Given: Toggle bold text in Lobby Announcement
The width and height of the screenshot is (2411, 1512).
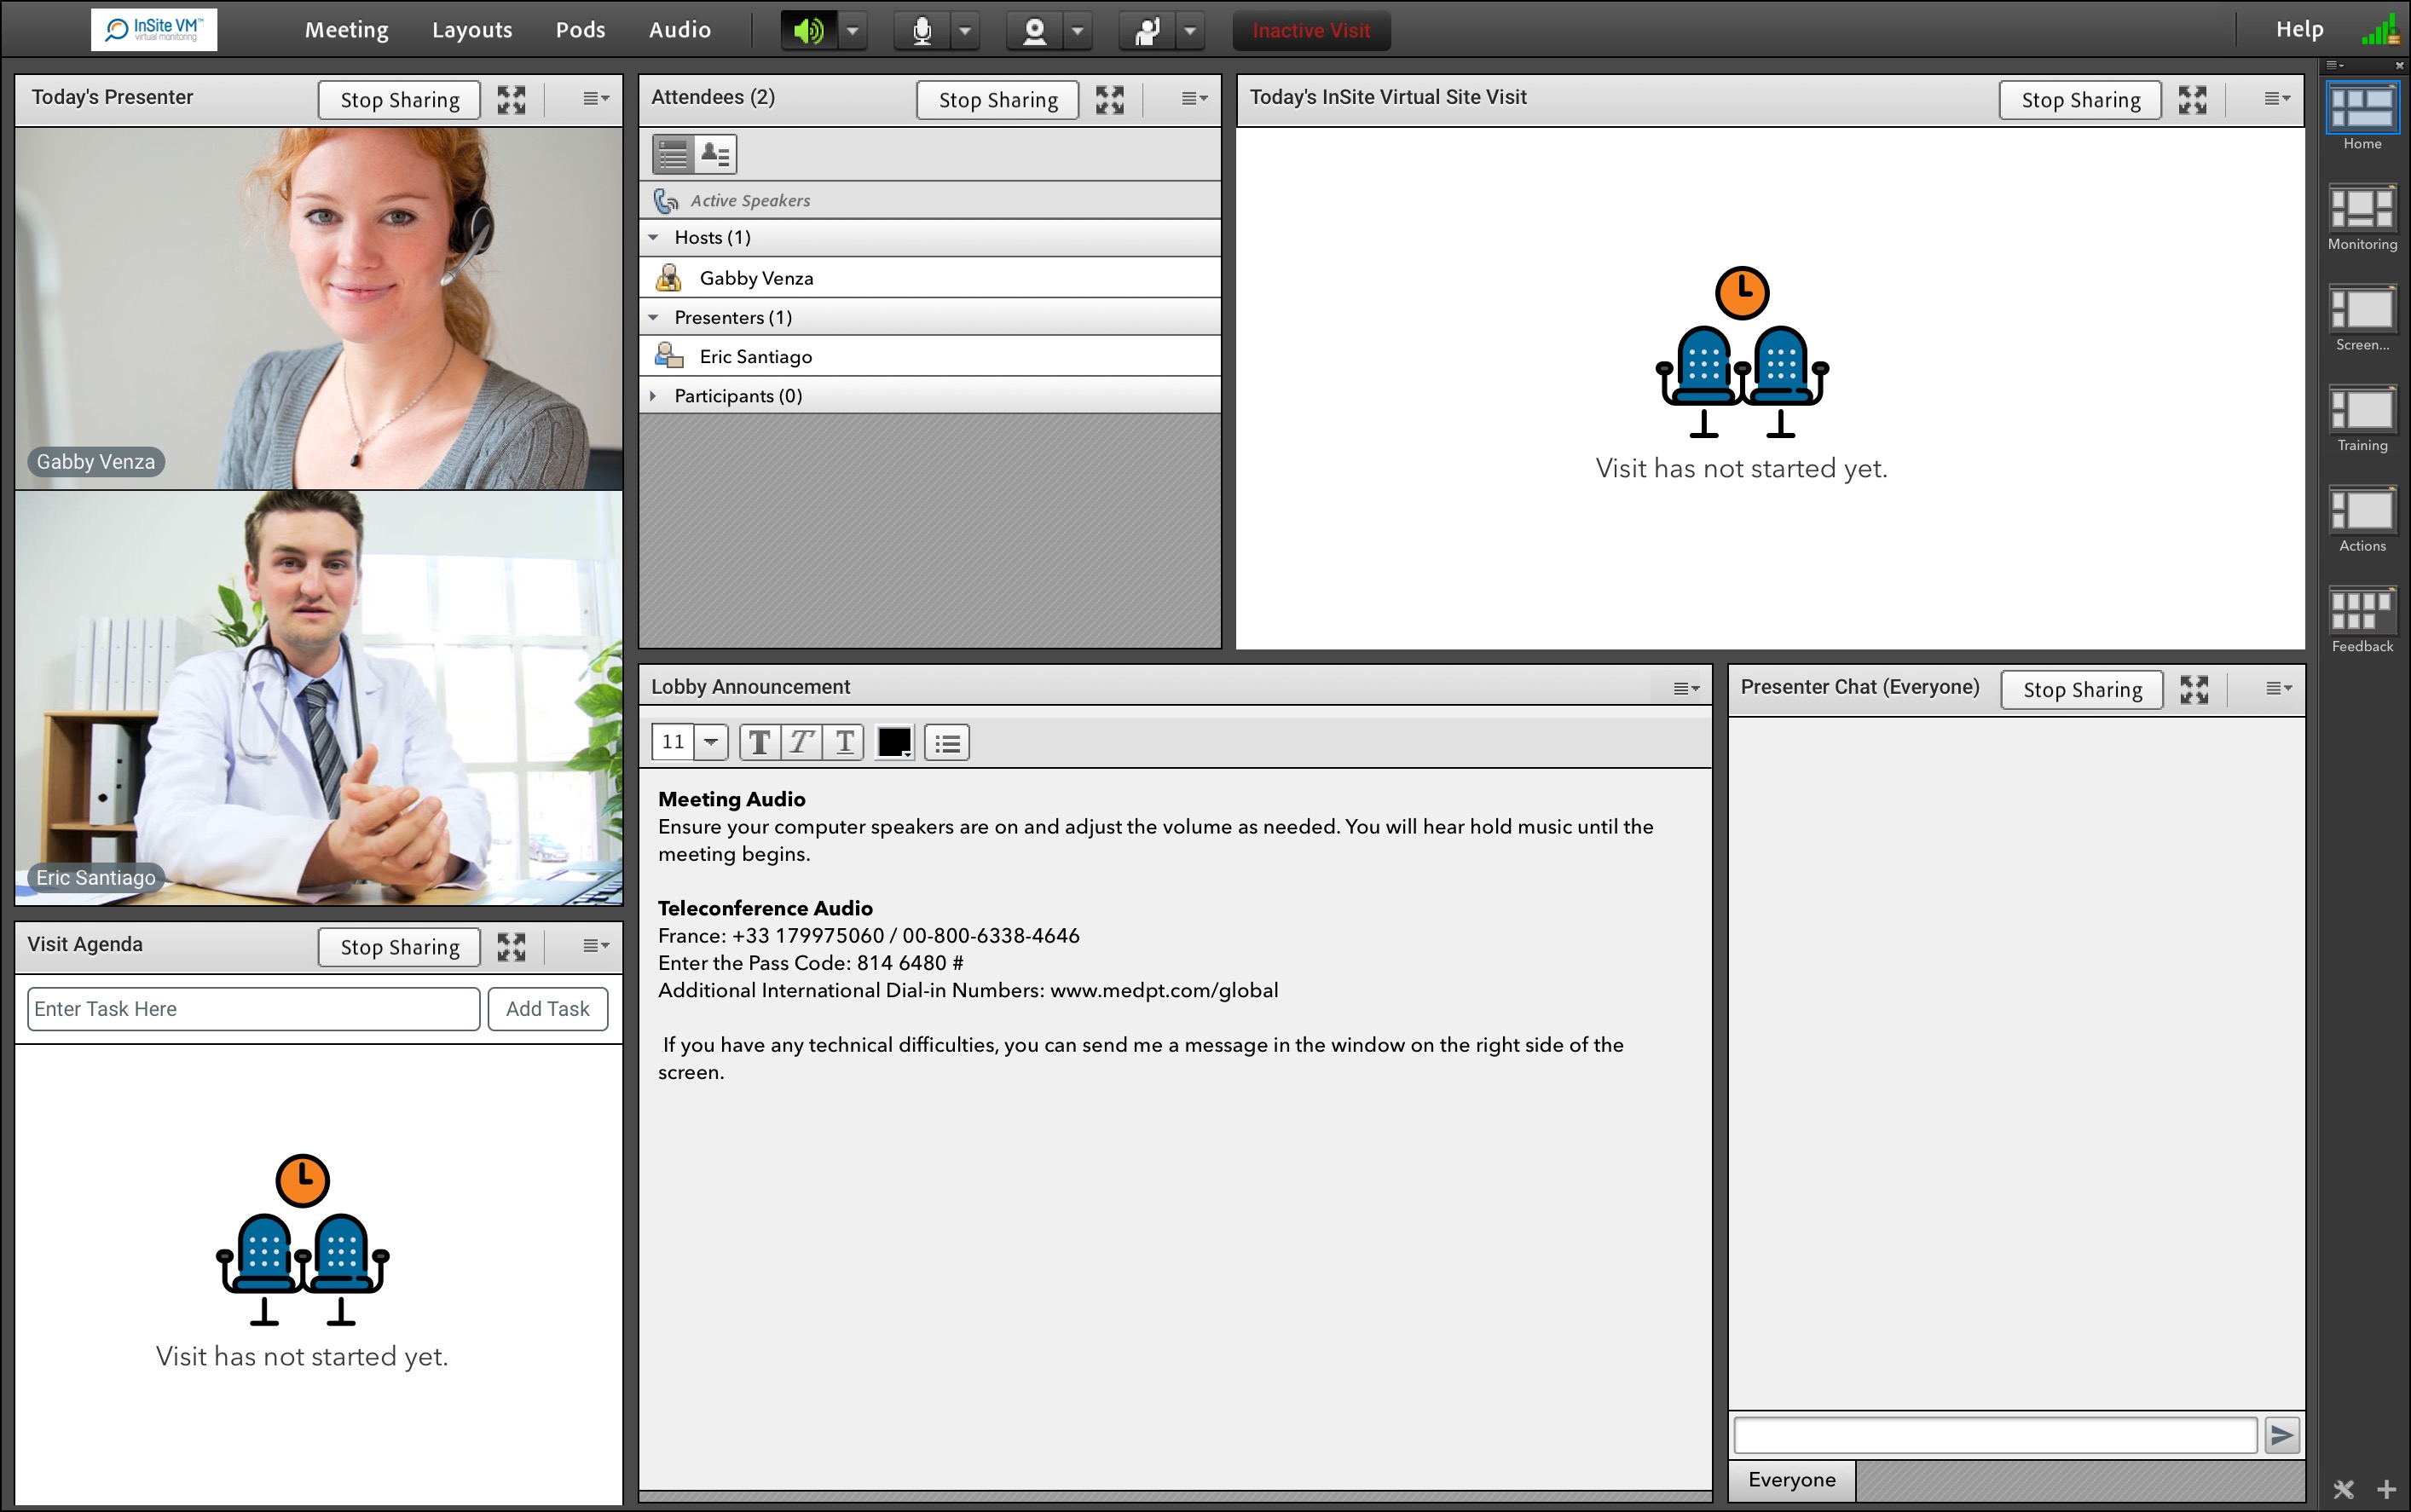Looking at the screenshot, I should click(760, 742).
